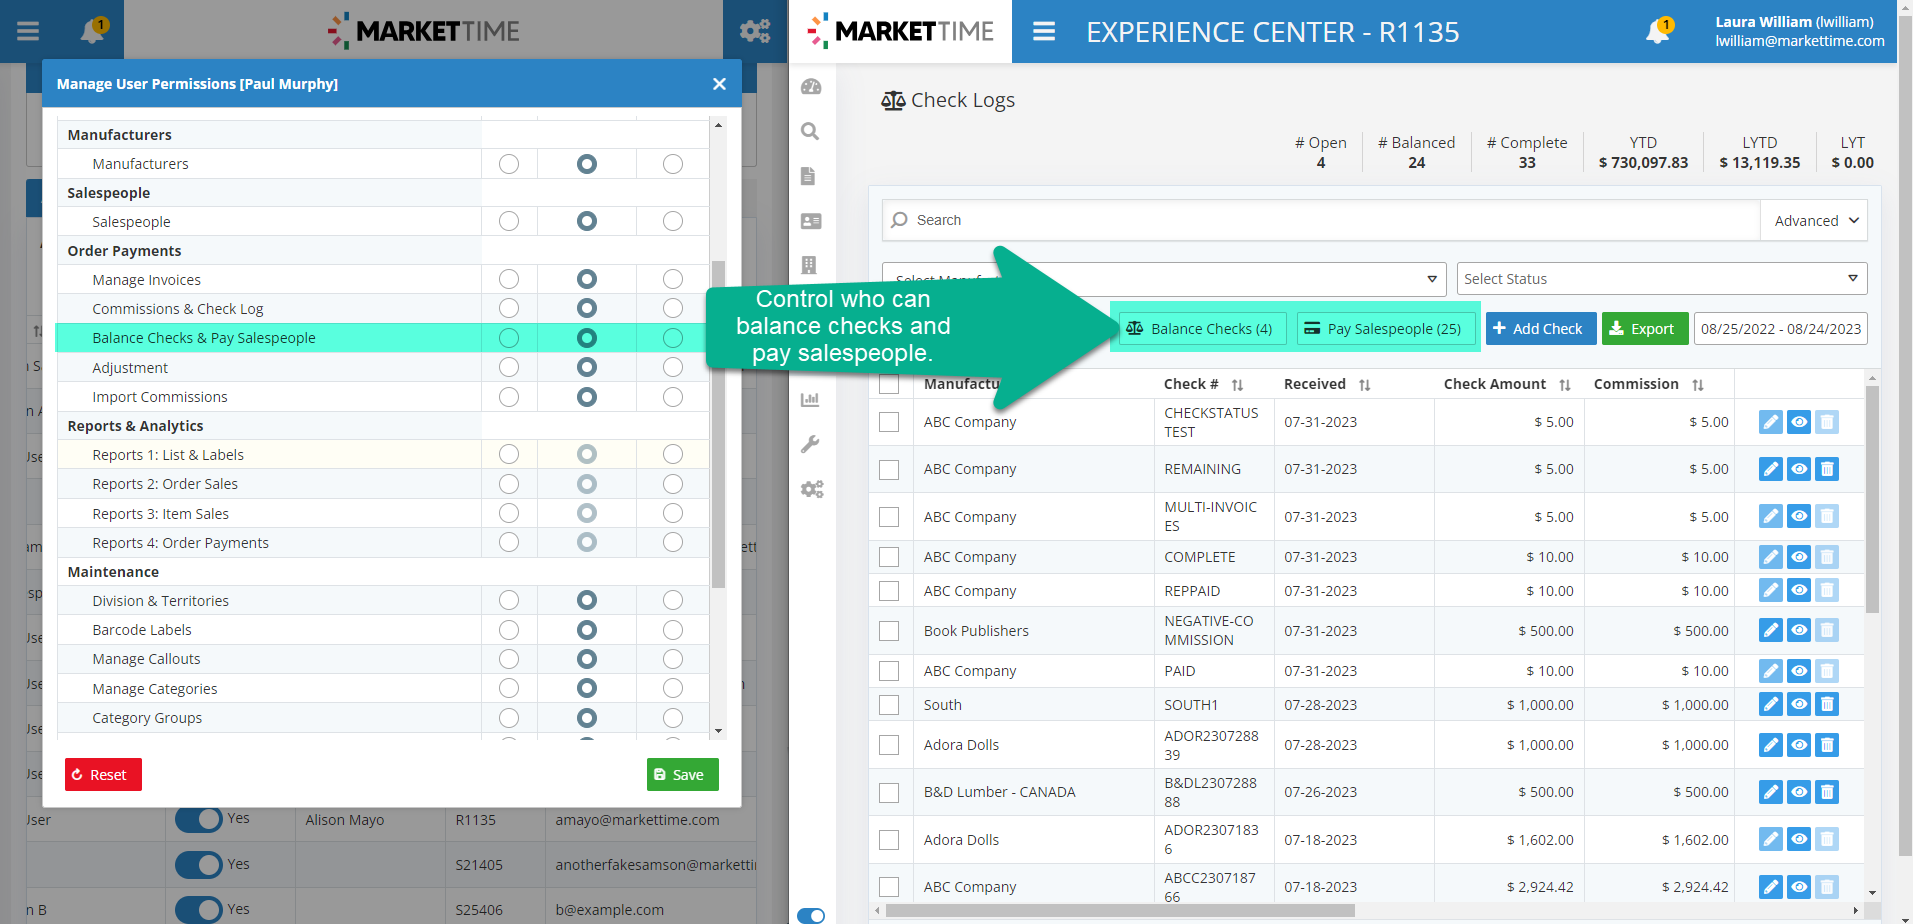This screenshot has width=1913, height=924.
Task: Delete the SOUTH1 check with trash icon
Action: (1827, 704)
